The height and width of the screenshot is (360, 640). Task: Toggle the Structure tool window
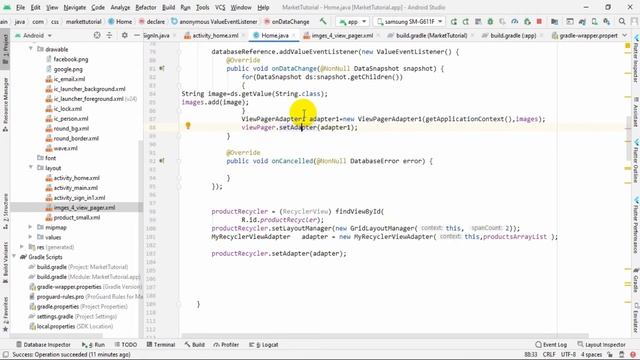(x=5, y=212)
